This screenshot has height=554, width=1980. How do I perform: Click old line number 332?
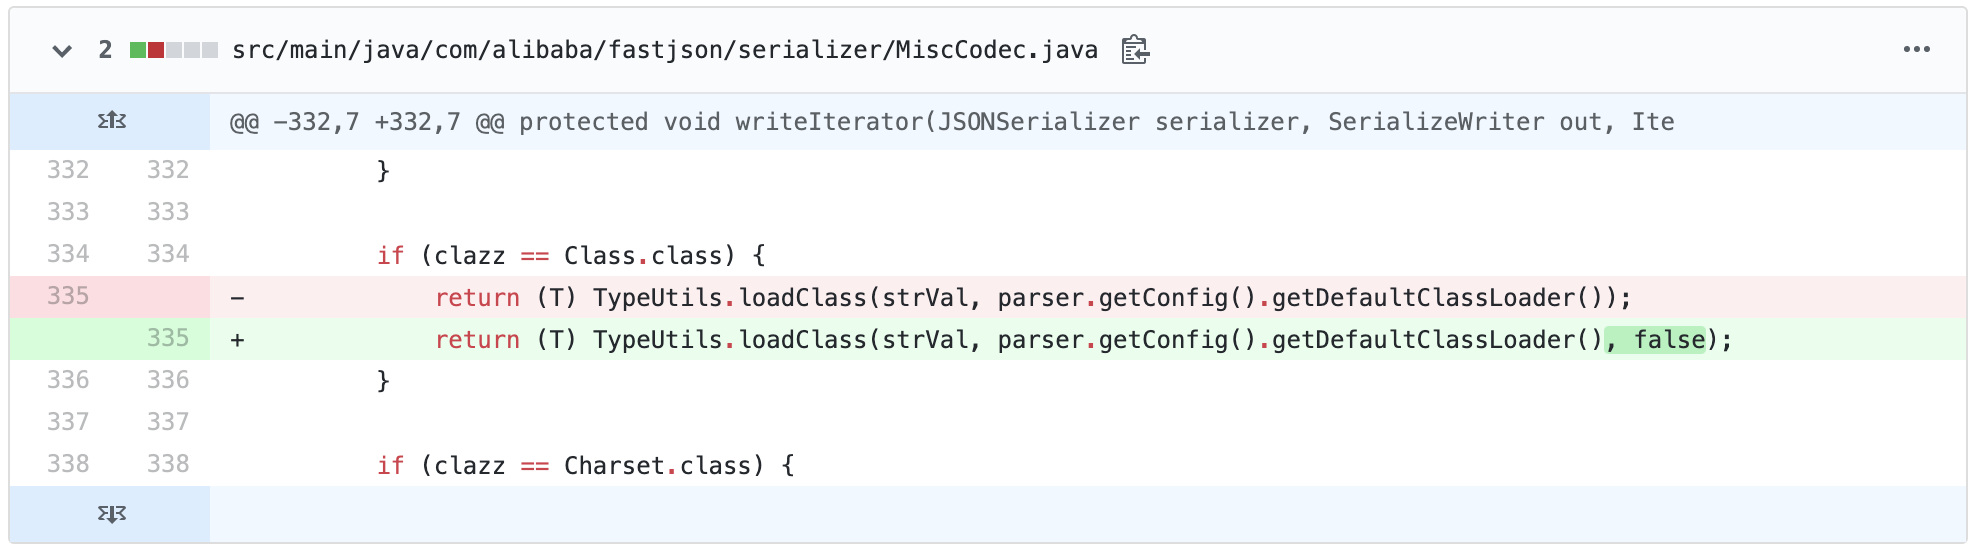tap(68, 170)
